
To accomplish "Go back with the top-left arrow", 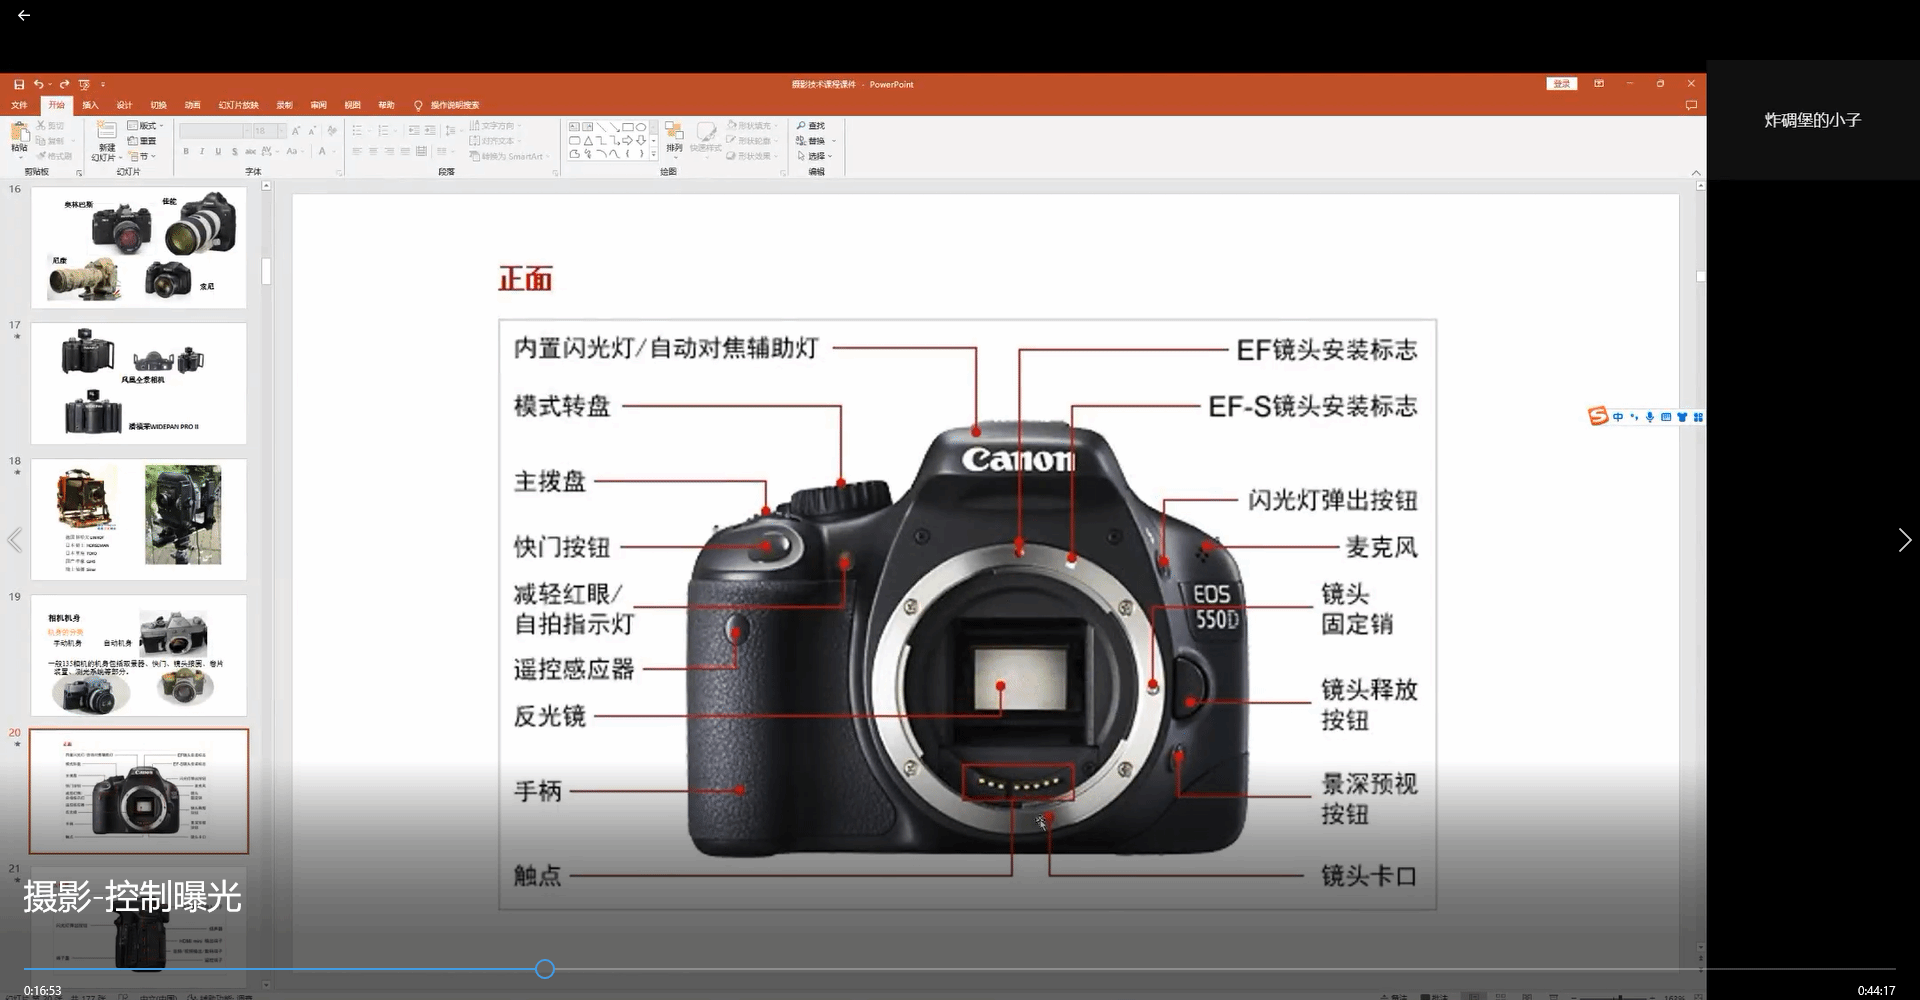I will pyautogui.click(x=24, y=15).
